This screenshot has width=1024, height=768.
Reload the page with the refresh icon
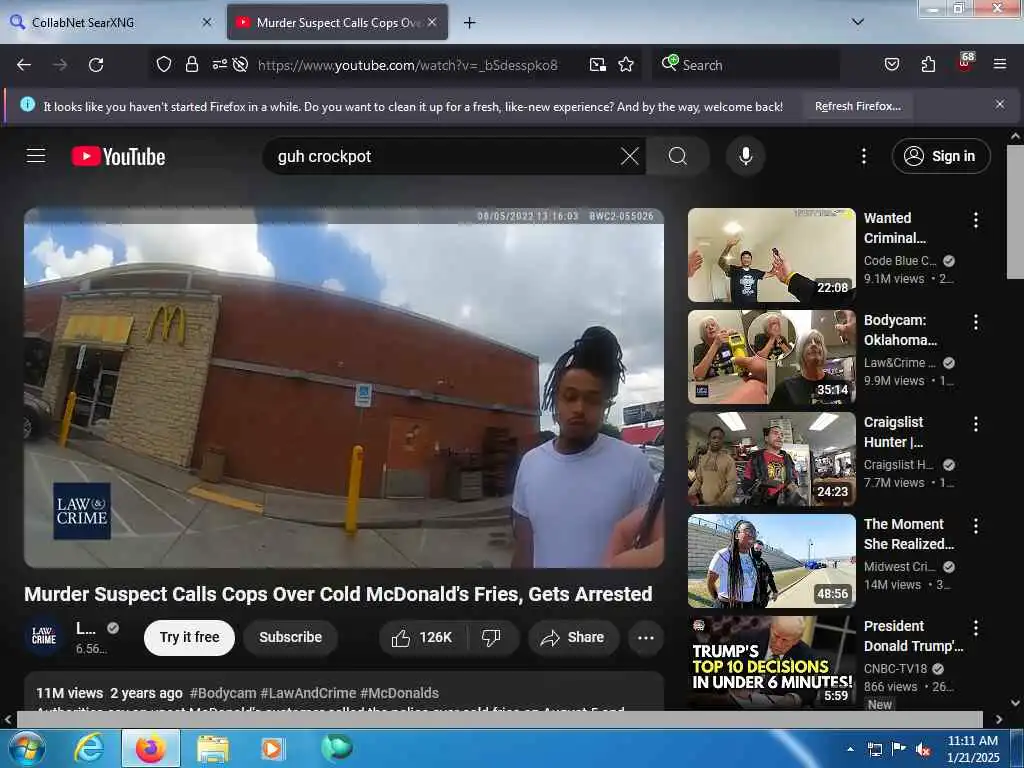(x=96, y=65)
